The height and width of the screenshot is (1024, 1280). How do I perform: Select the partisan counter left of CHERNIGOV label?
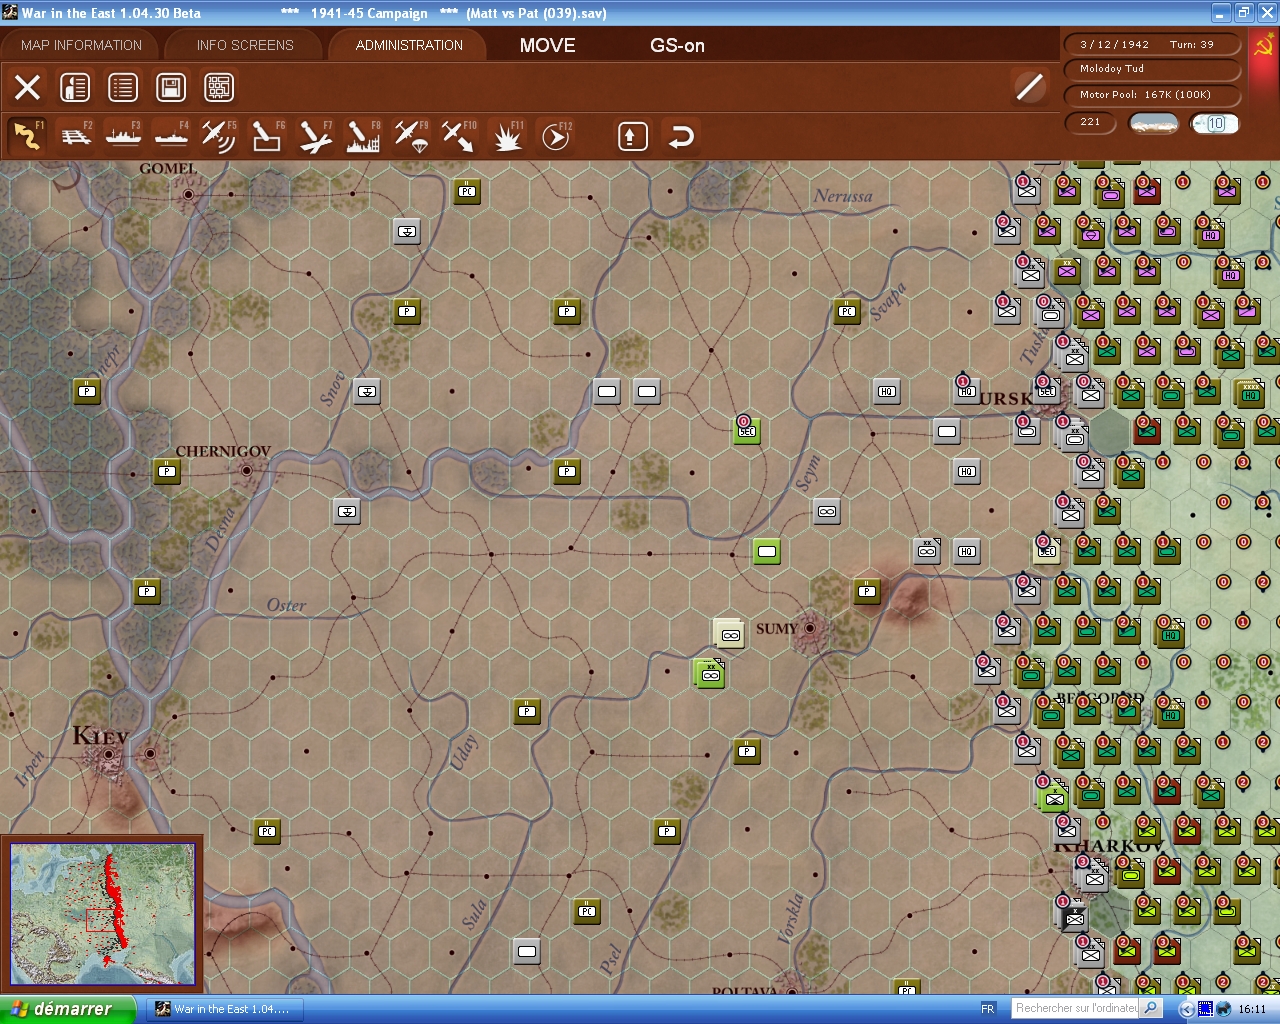(167, 471)
